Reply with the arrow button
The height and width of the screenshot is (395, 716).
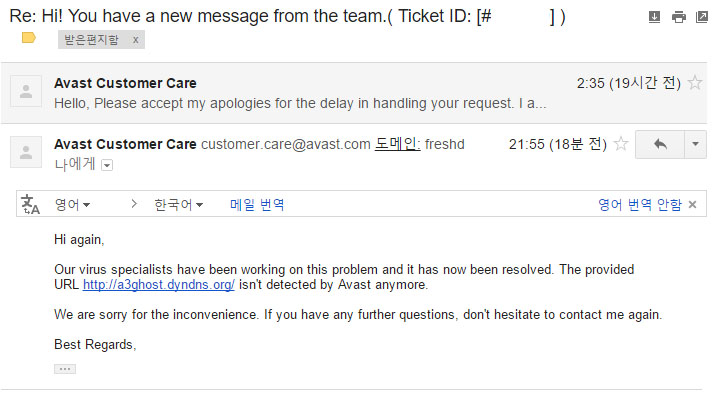tap(660, 144)
